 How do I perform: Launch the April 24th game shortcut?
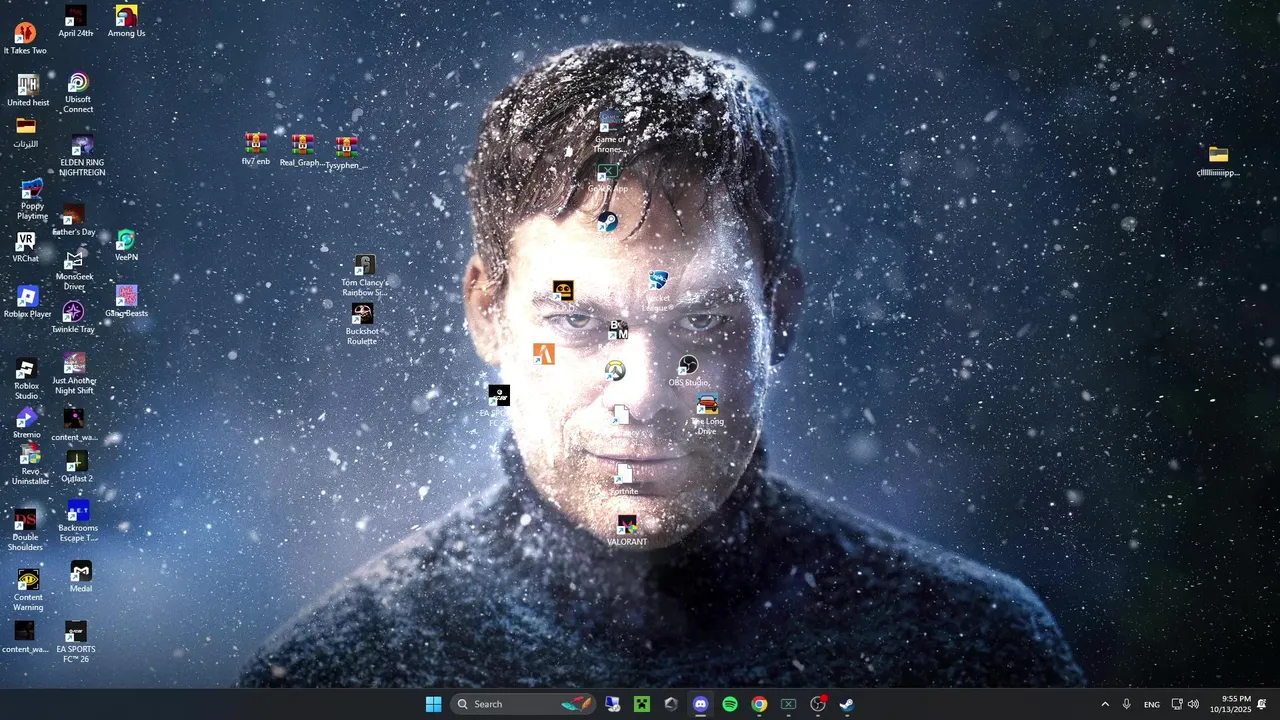(x=75, y=22)
